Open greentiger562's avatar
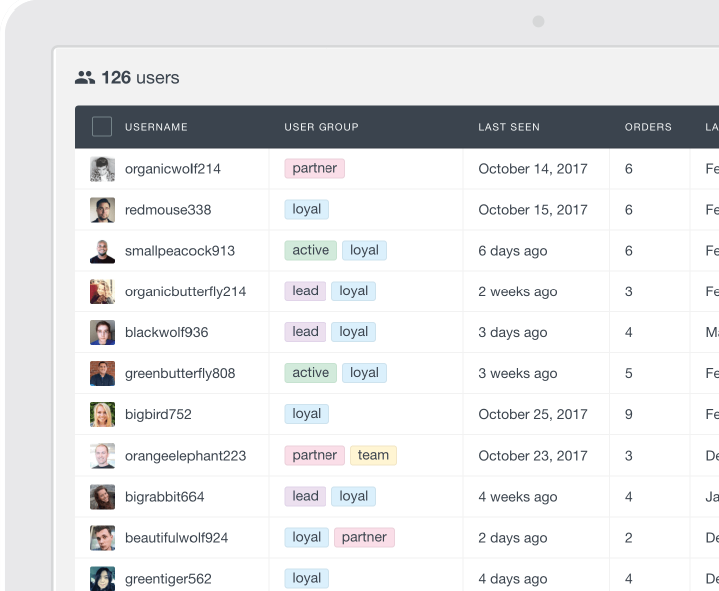 (x=102, y=579)
